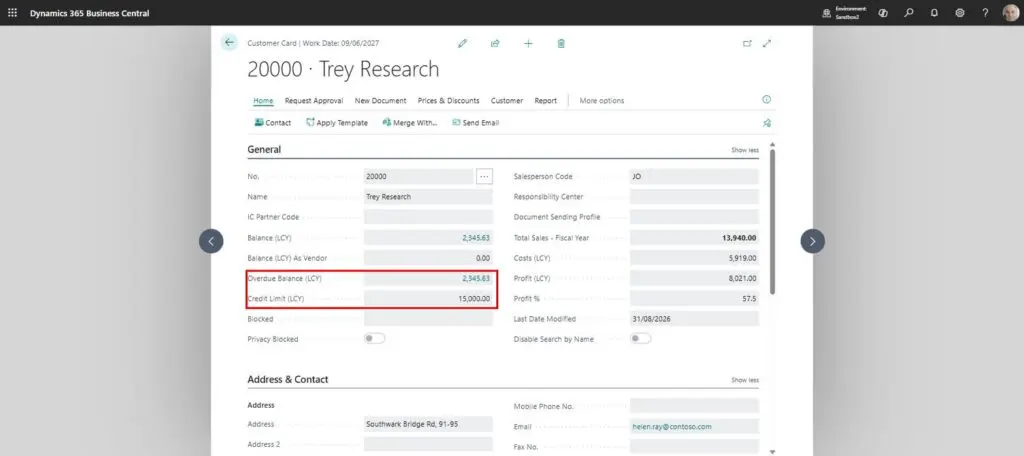Click the back arrow on Customer Card
Screen dimensions: 1024x456
point(229,42)
